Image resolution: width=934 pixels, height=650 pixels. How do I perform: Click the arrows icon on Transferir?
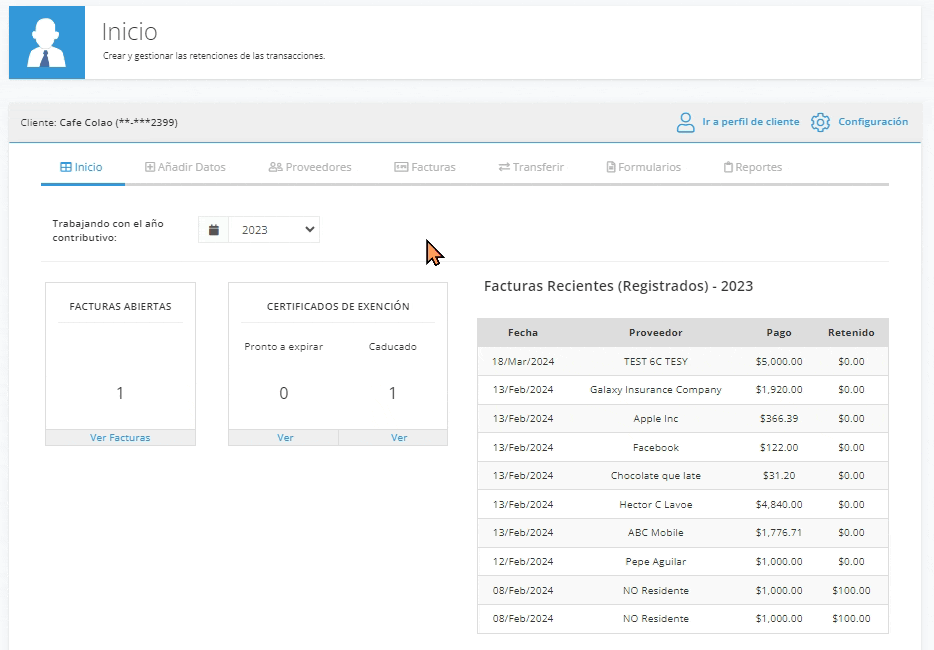tap(504, 167)
